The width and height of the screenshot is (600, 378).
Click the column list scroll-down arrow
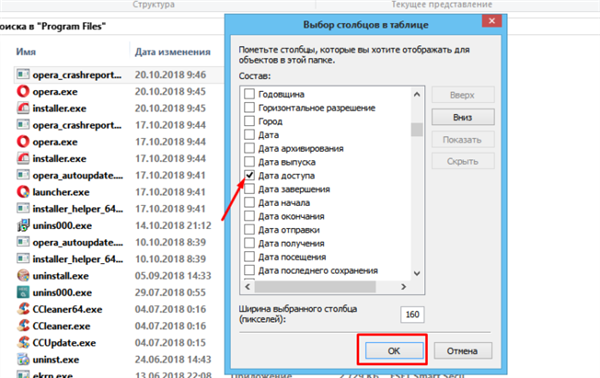[417, 273]
